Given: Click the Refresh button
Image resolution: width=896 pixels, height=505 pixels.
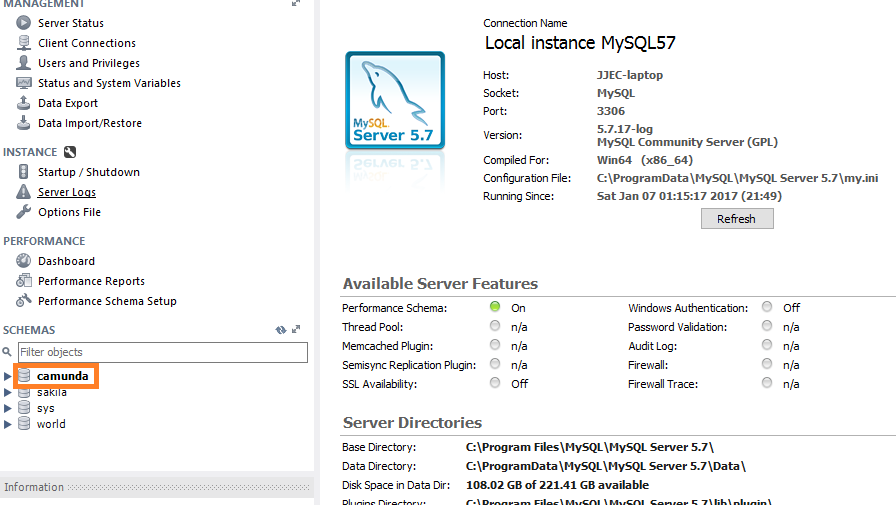Looking at the screenshot, I should pos(737,219).
